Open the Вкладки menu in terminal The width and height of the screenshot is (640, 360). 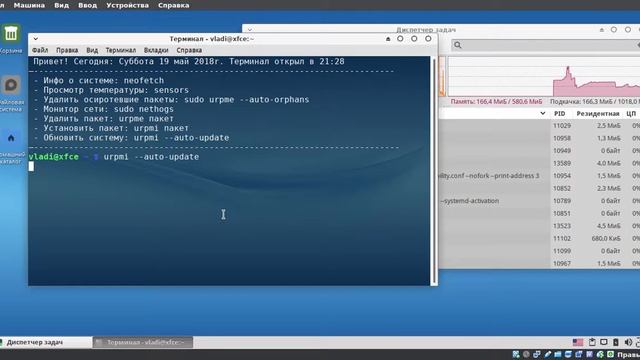point(156,50)
